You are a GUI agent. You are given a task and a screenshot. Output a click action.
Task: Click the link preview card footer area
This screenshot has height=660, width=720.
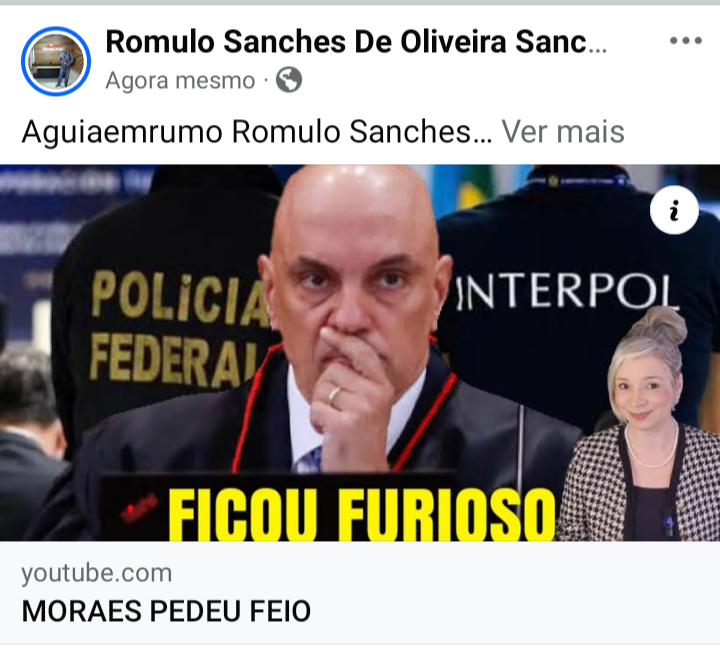coord(360,592)
